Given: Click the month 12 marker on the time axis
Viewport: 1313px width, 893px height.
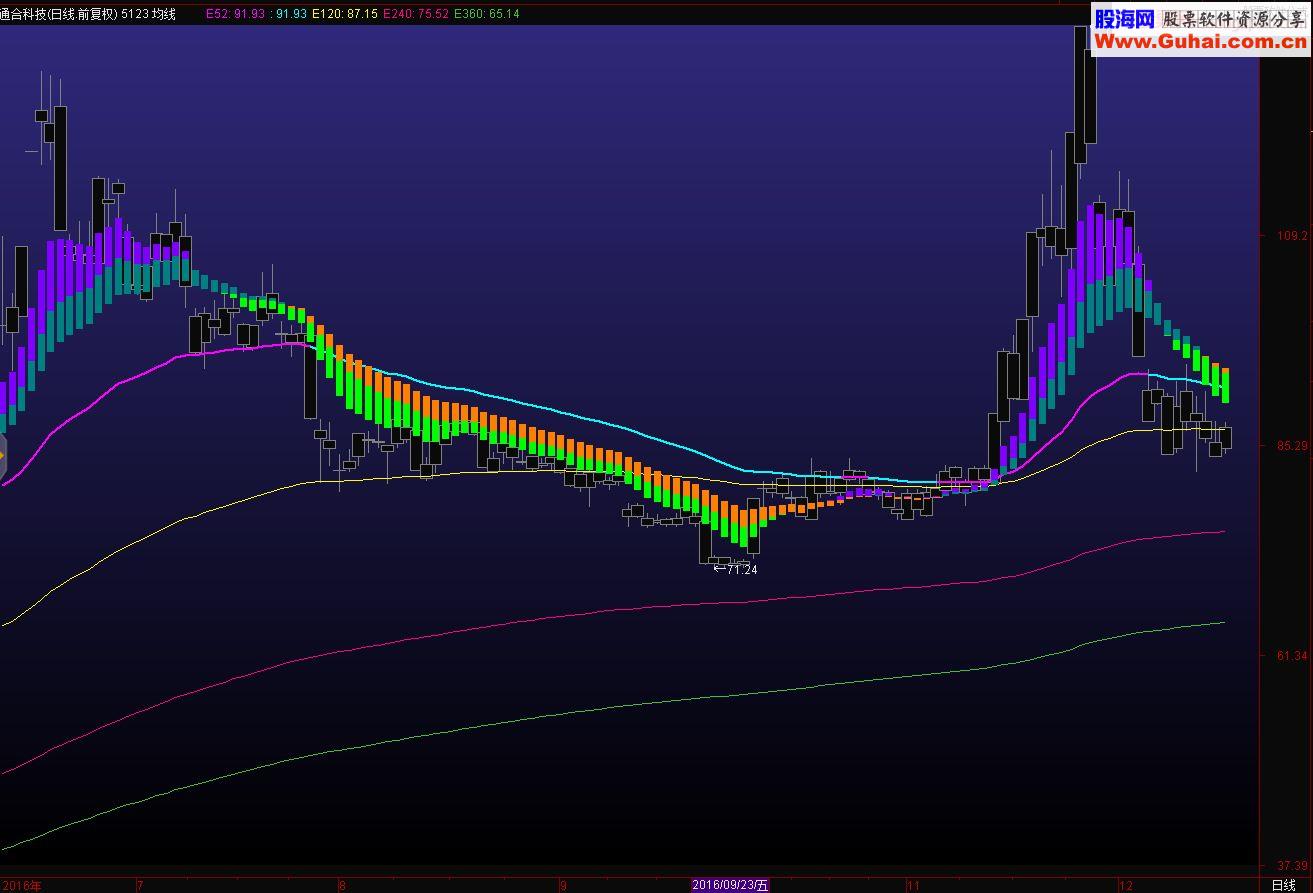Looking at the screenshot, I should click(x=1126, y=885).
